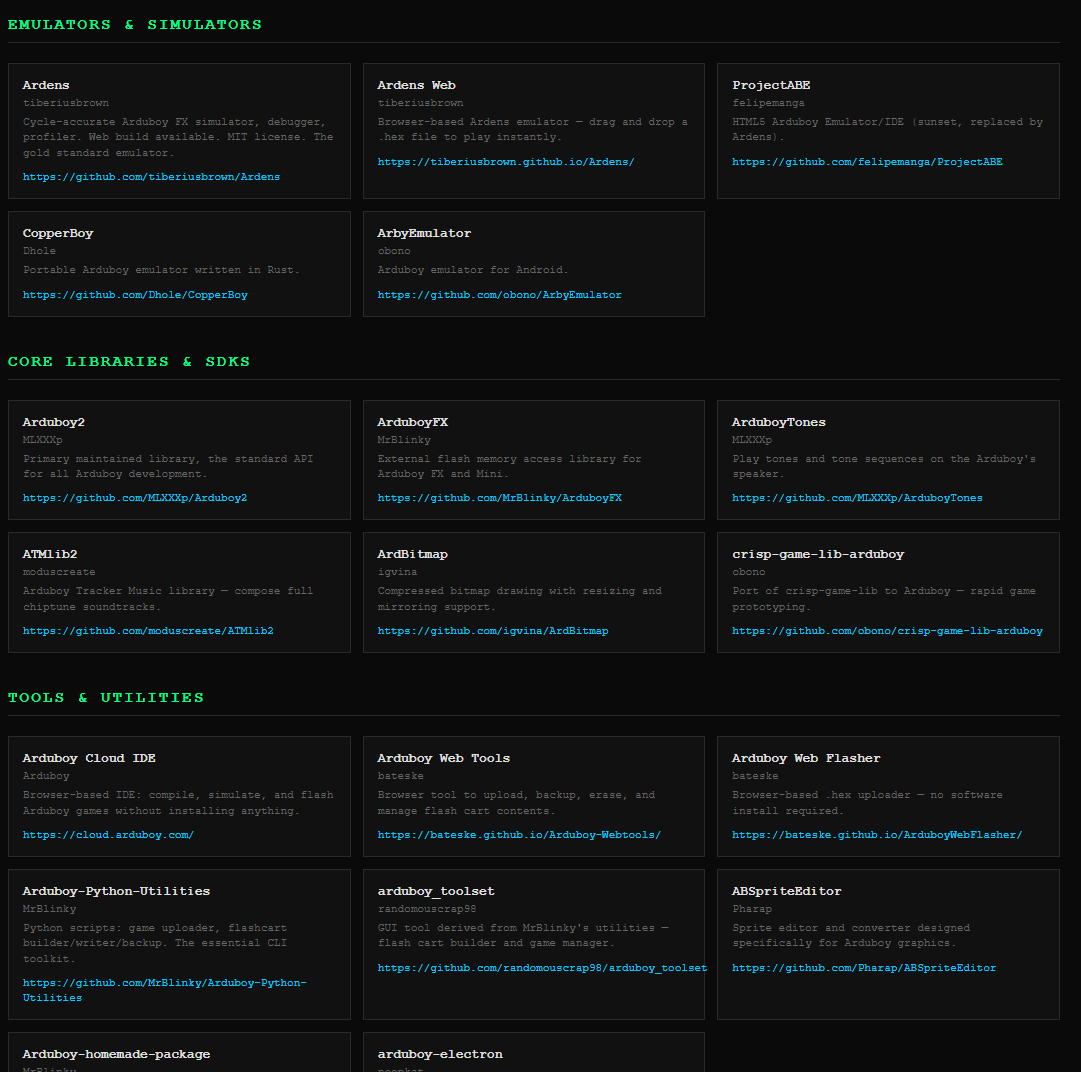
Task: Click the Core Libraries & SDKs heading
Action: (129, 362)
